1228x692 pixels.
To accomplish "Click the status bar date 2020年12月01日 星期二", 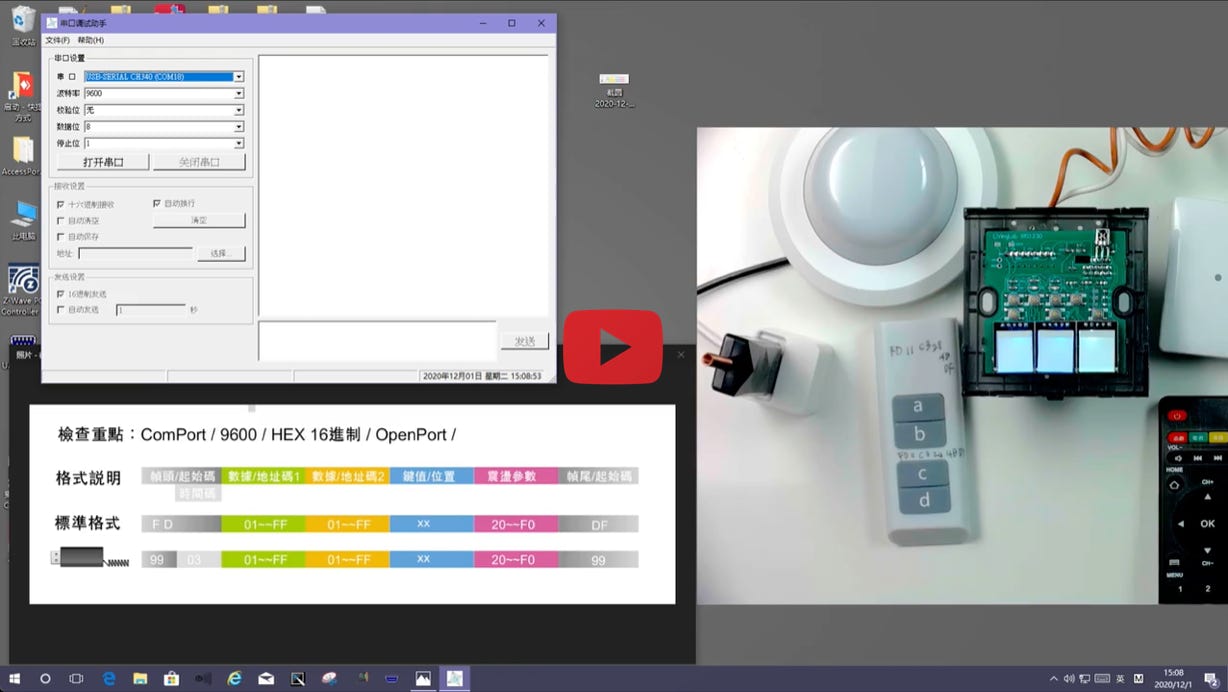I will tap(482, 376).
